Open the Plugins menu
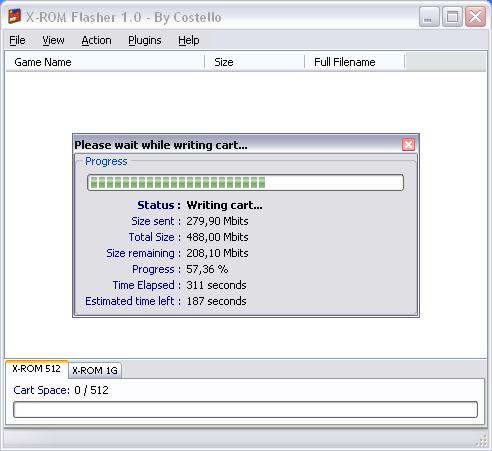This screenshot has width=492, height=451. (145, 40)
